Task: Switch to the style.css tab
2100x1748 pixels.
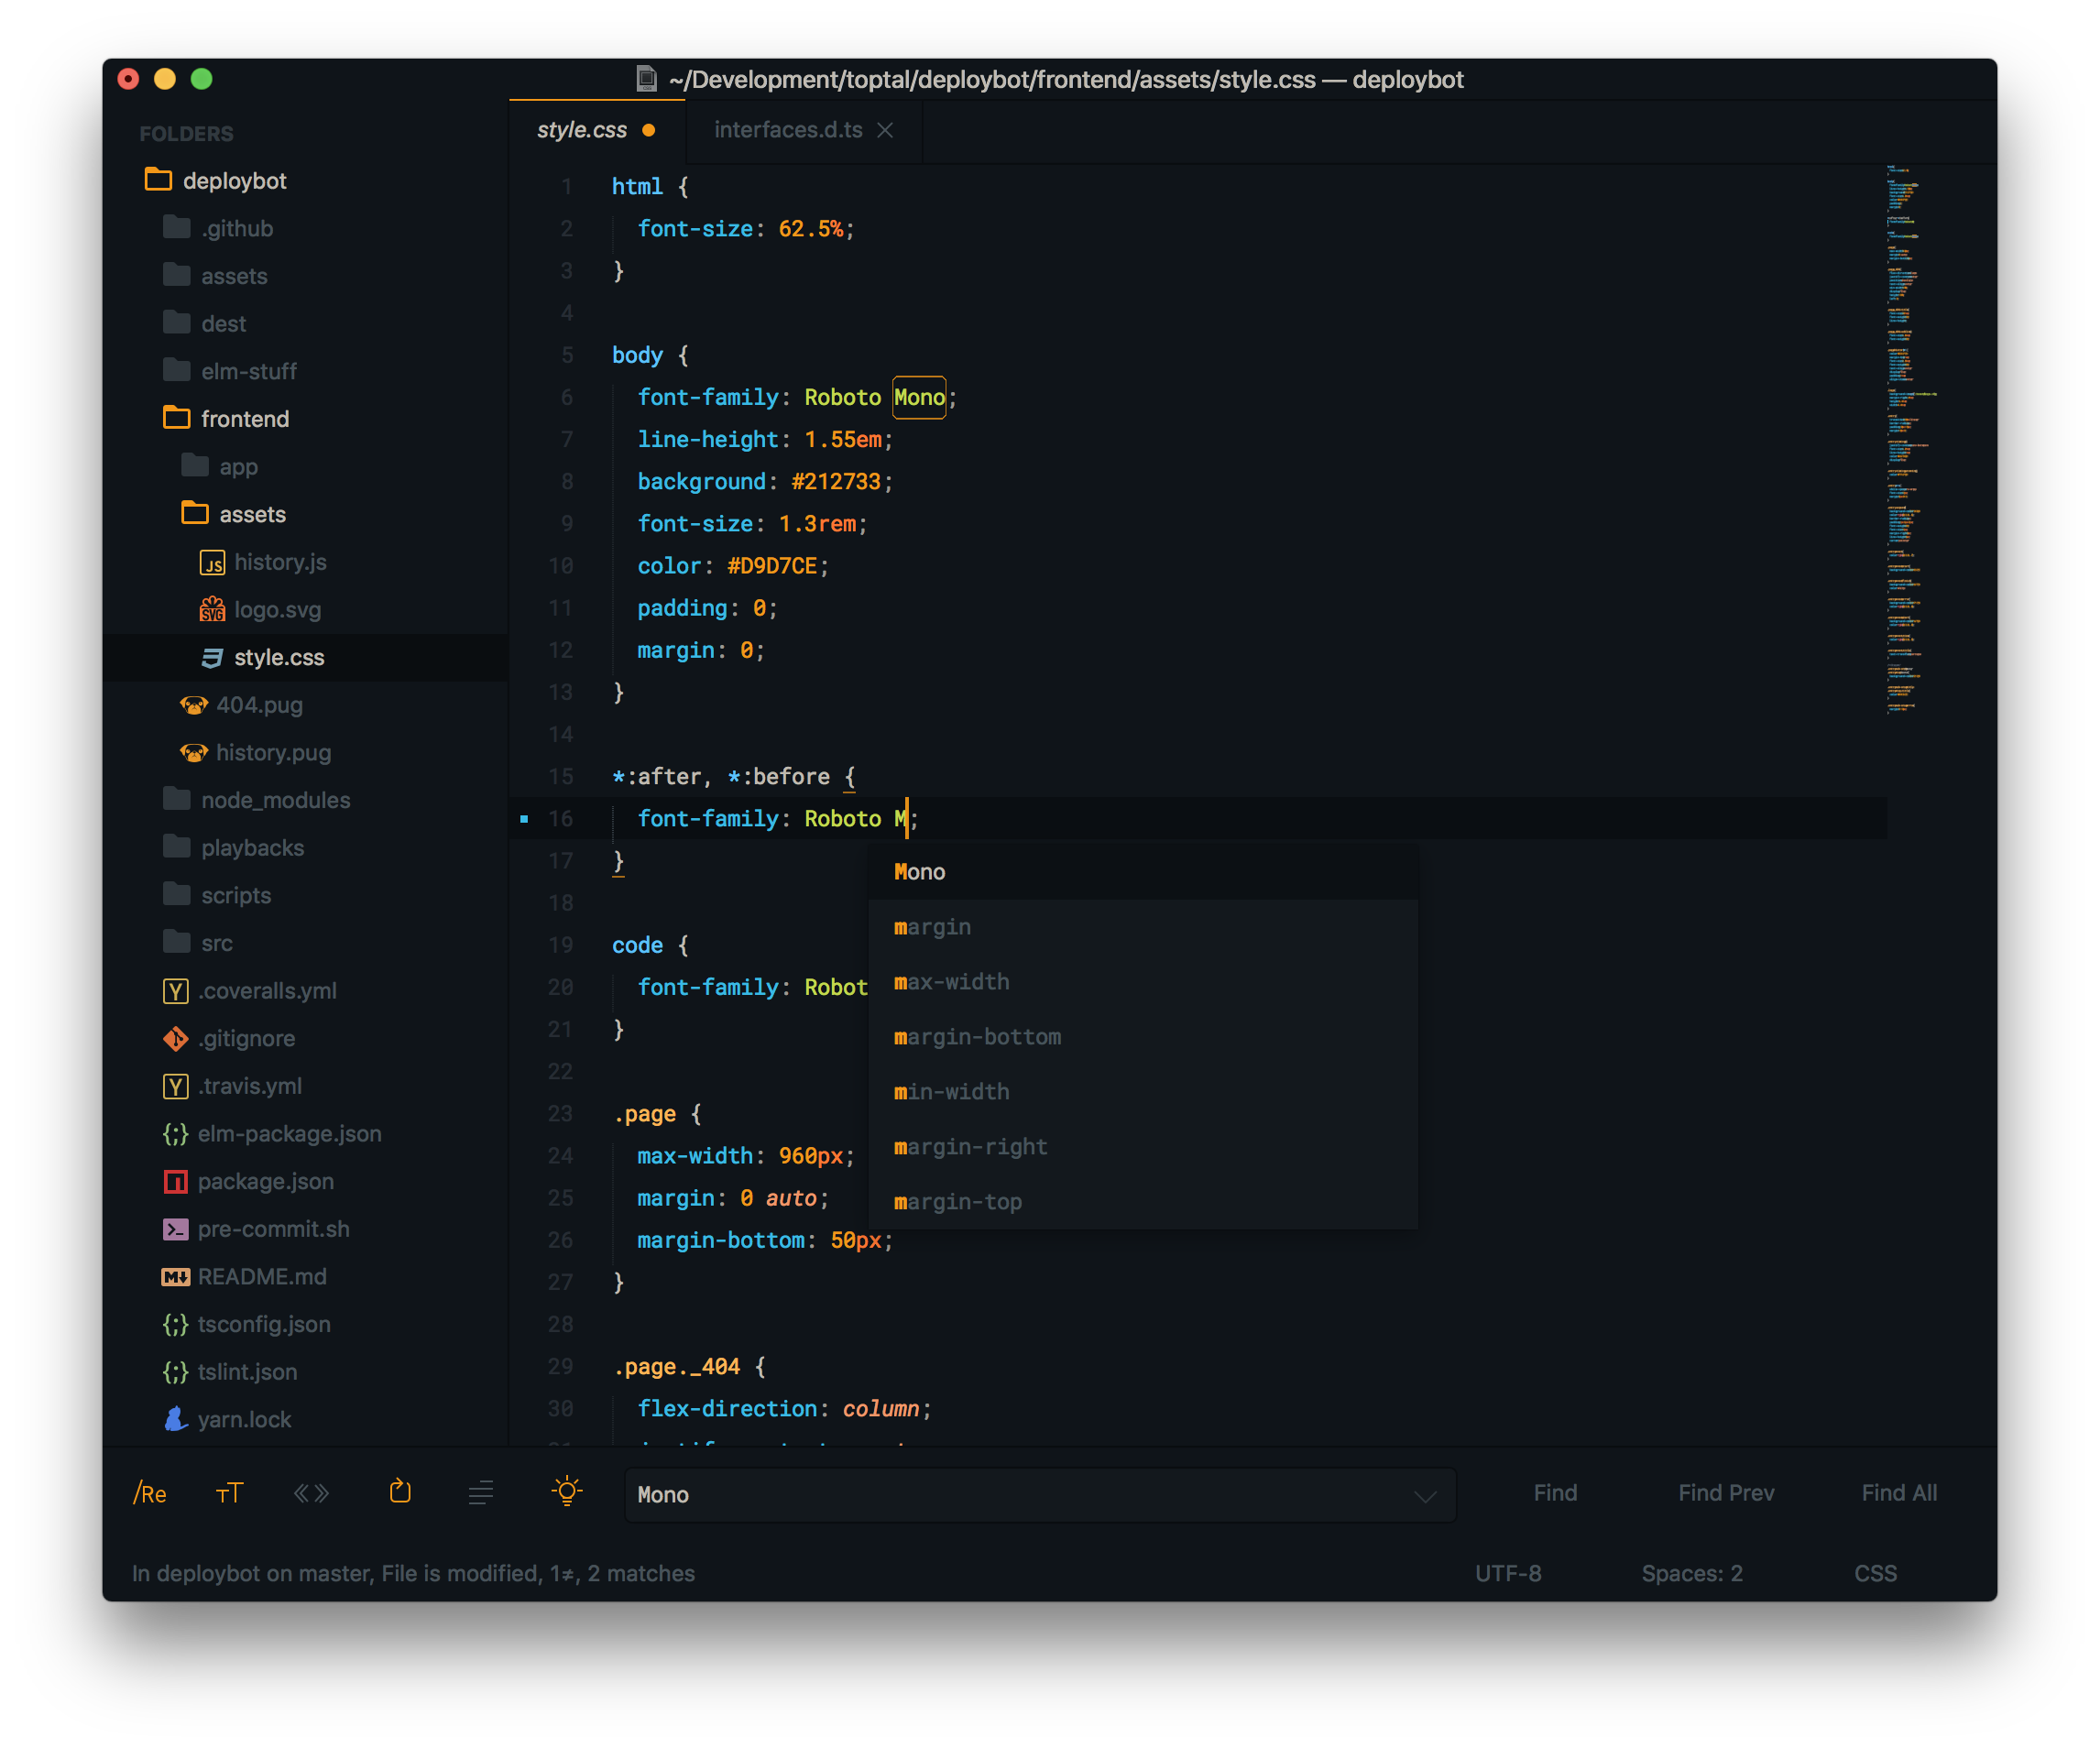Action: pyautogui.click(x=582, y=131)
